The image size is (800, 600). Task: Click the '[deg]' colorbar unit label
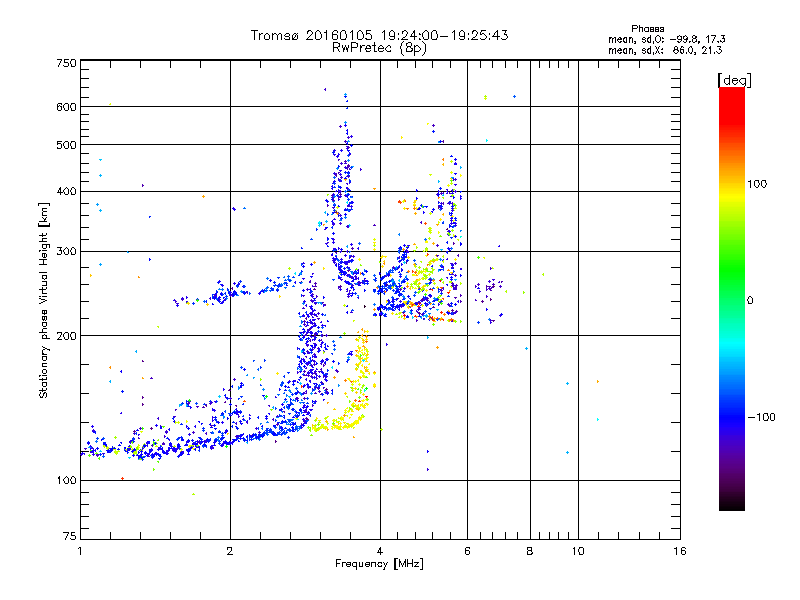(x=734, y=80)
